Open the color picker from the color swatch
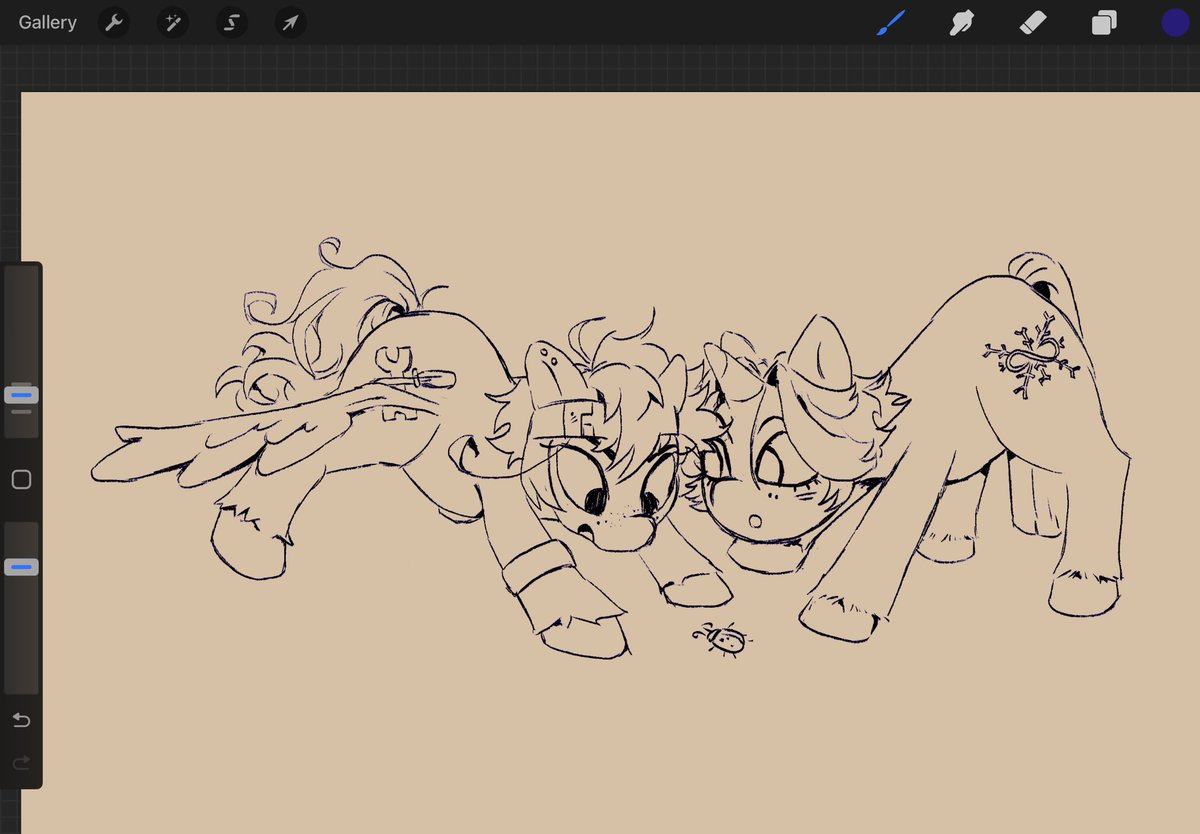1200x834 pixels. tap(1175, 22)
